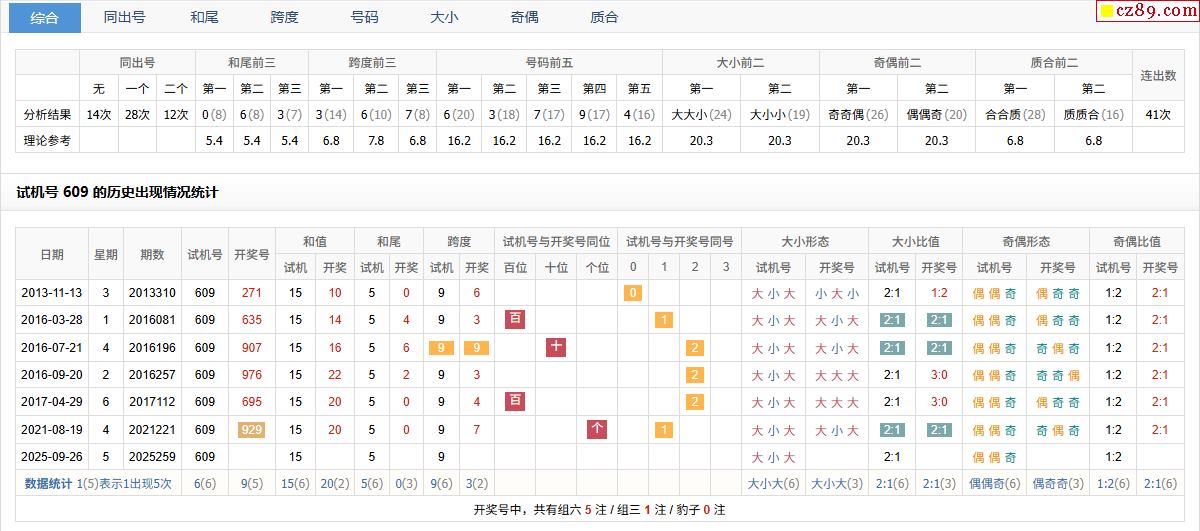Click the 41次 value under 连出数
Viewport: 1200px width, 531px height.
point(1158,114)
